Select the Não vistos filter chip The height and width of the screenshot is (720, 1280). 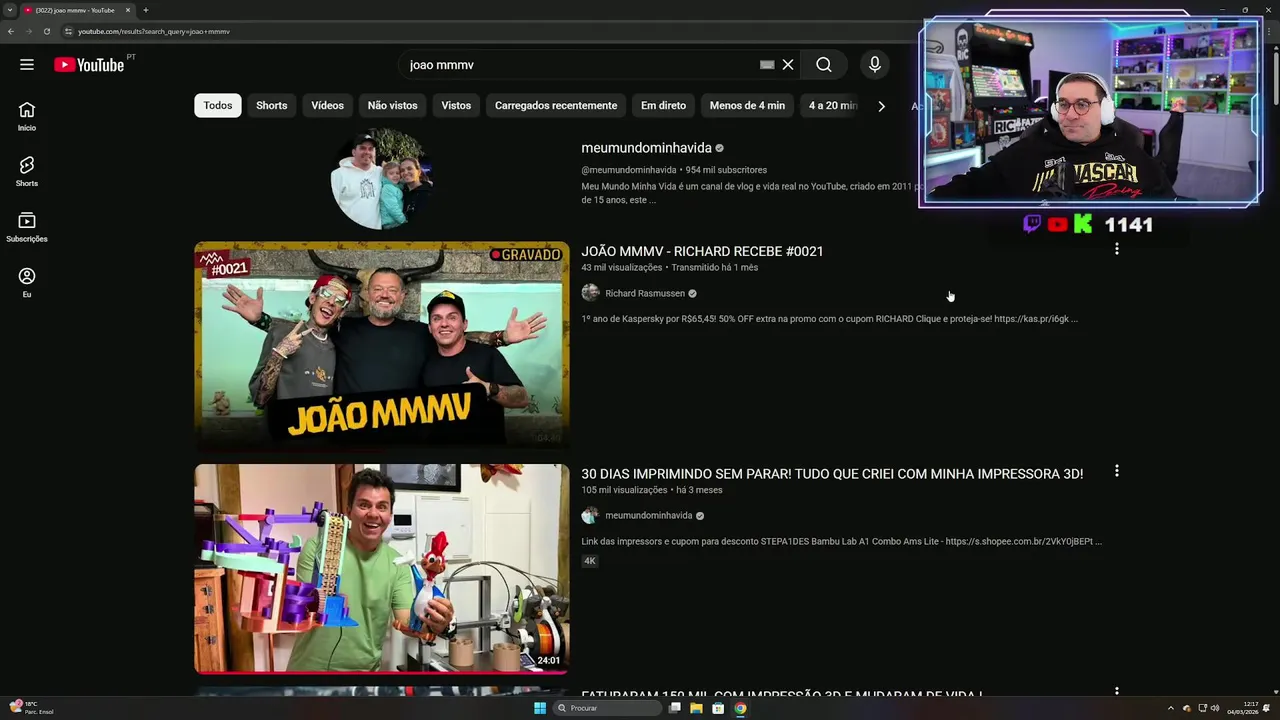[392, 105]
